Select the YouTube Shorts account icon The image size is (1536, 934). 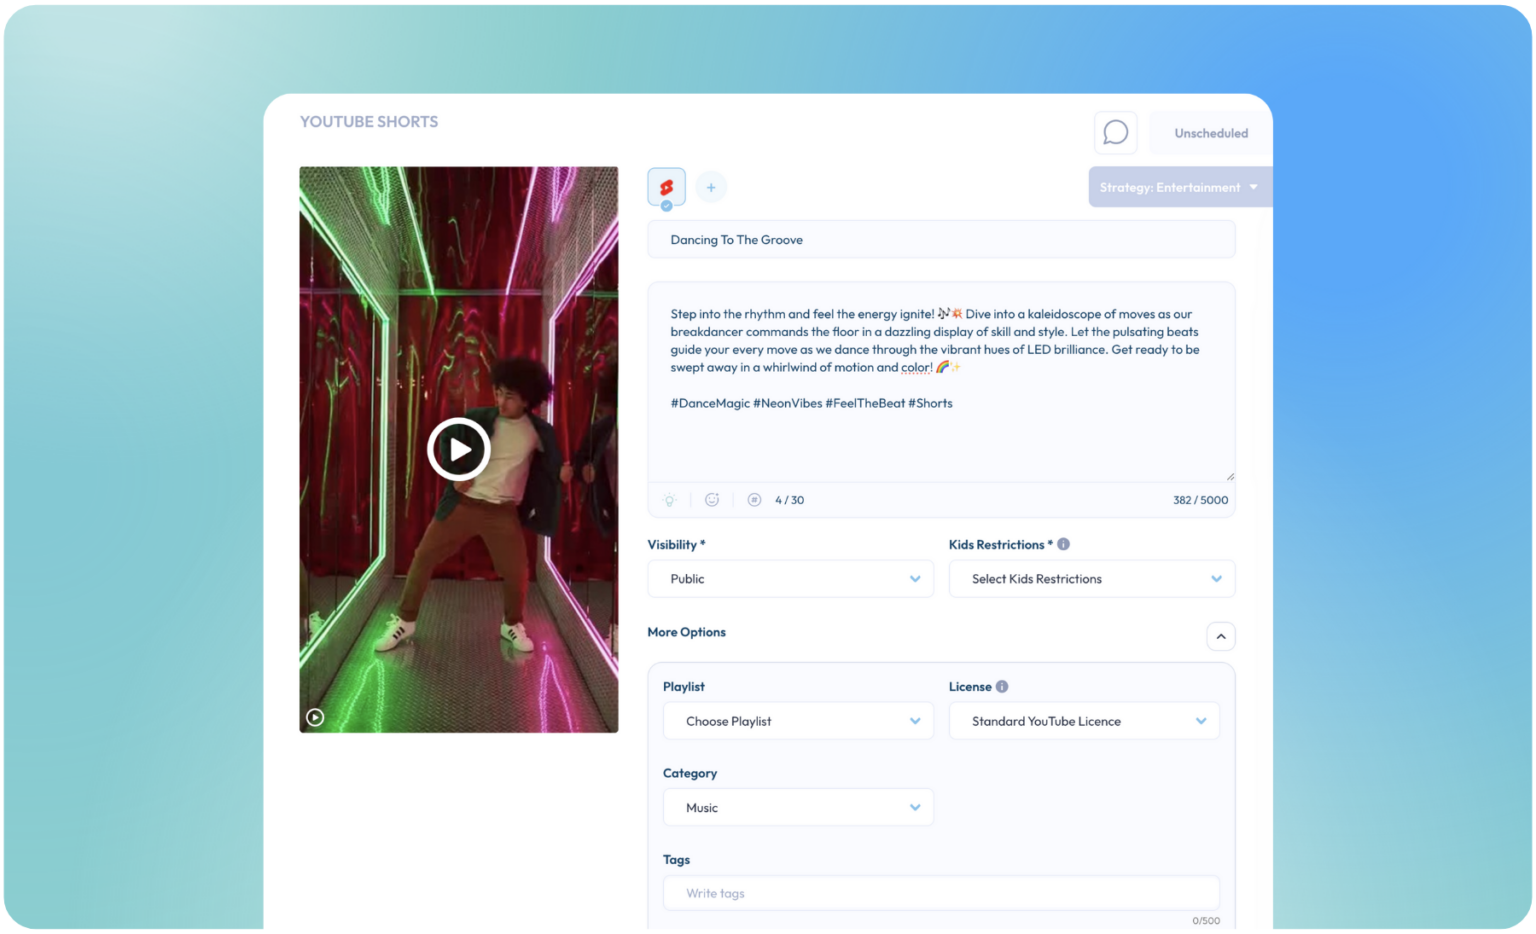point(666,186)
